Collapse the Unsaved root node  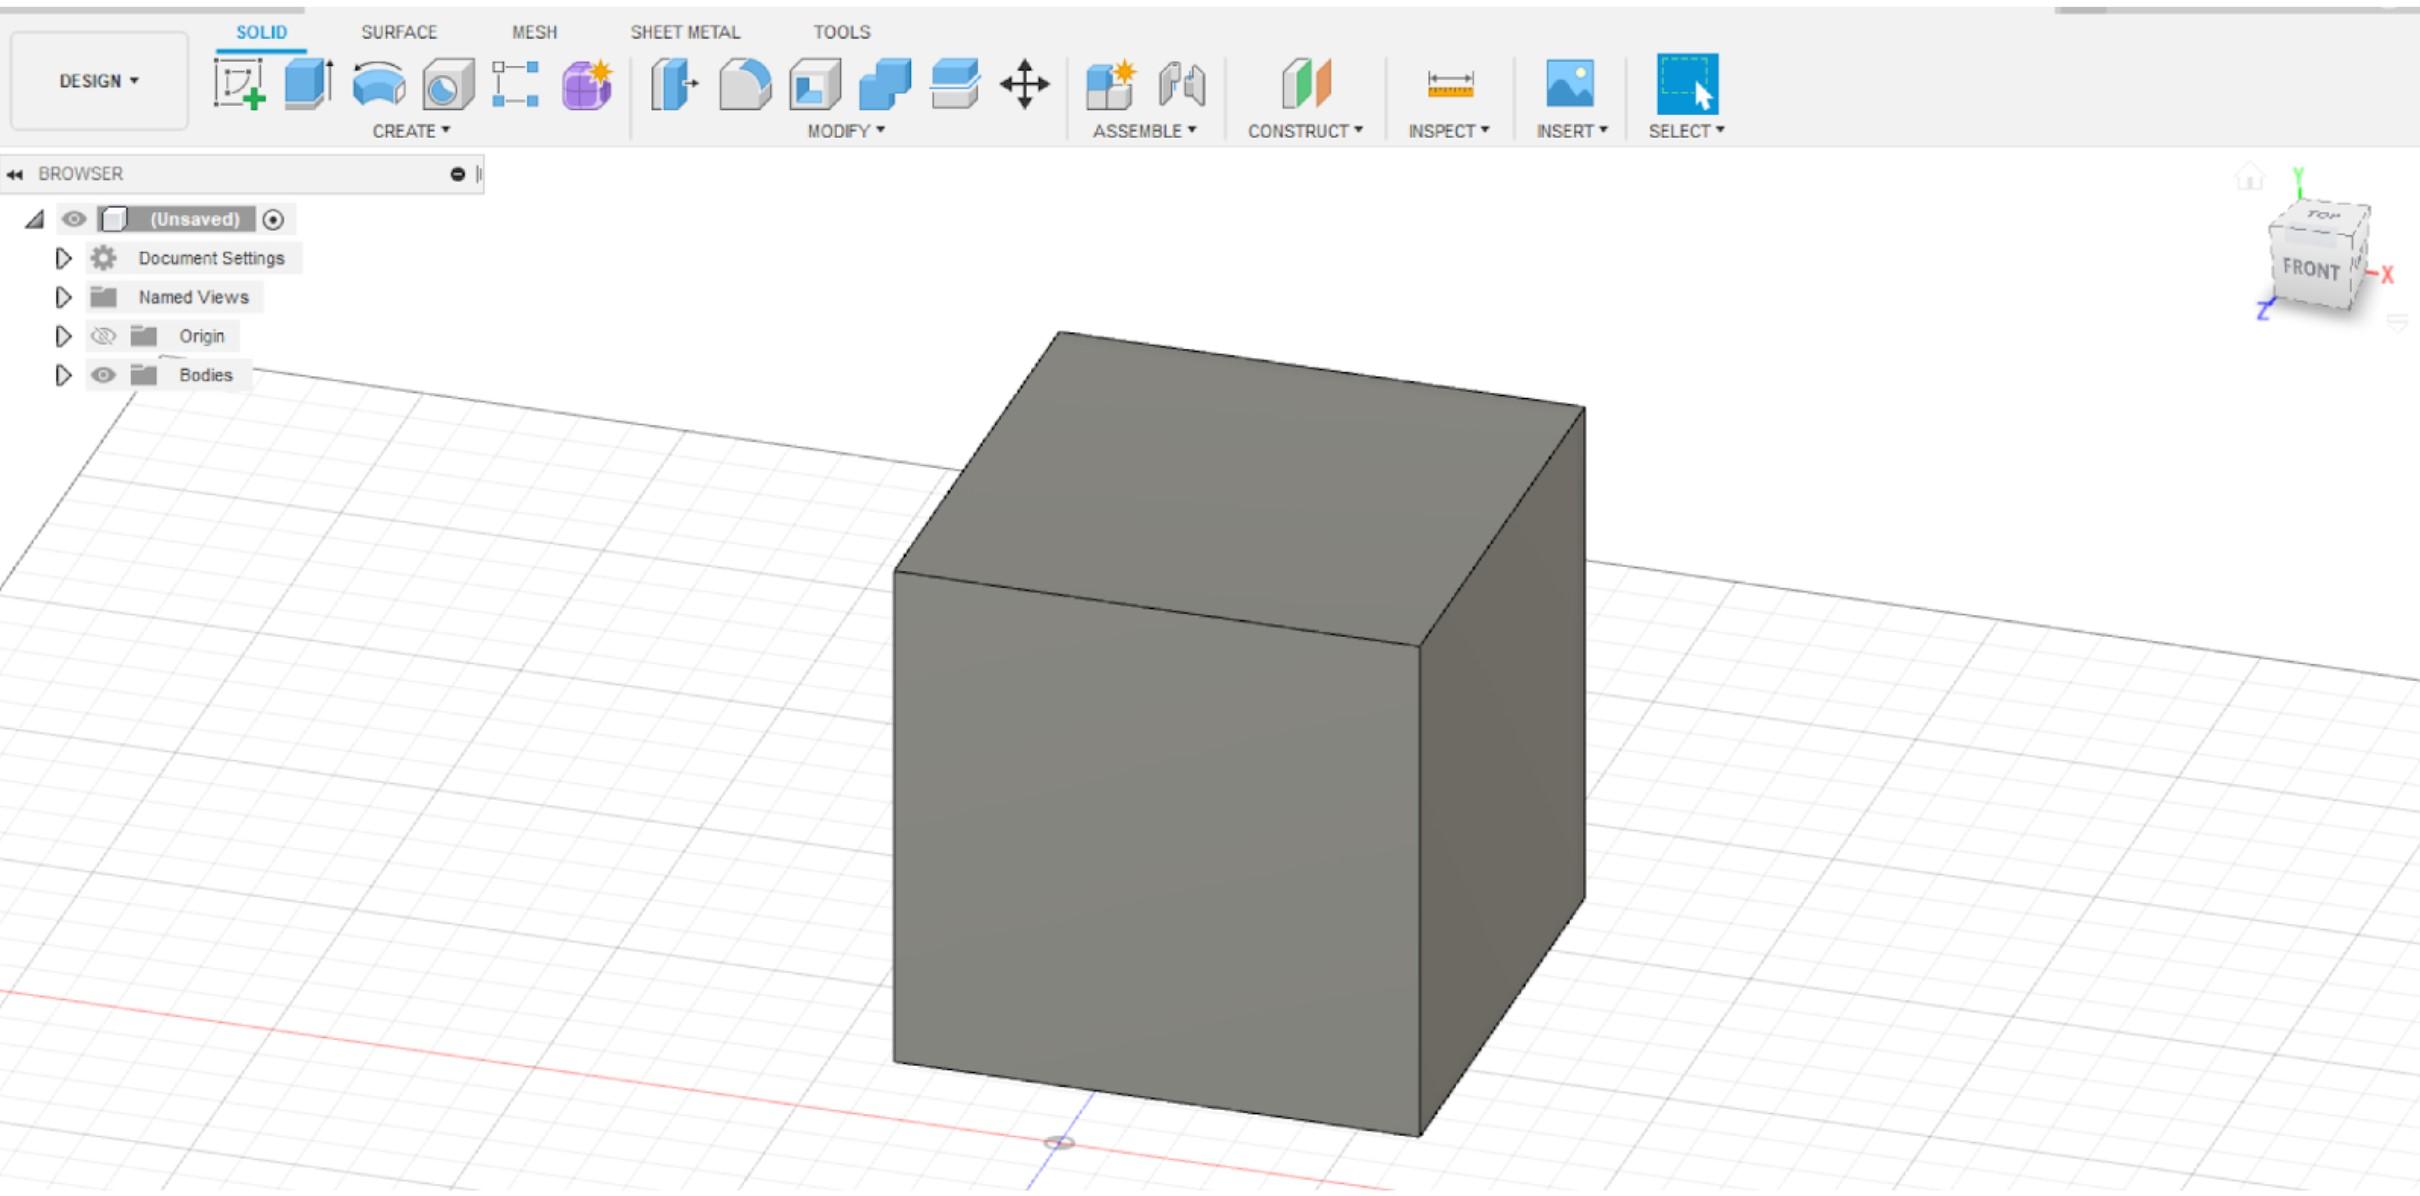point(35,219)
